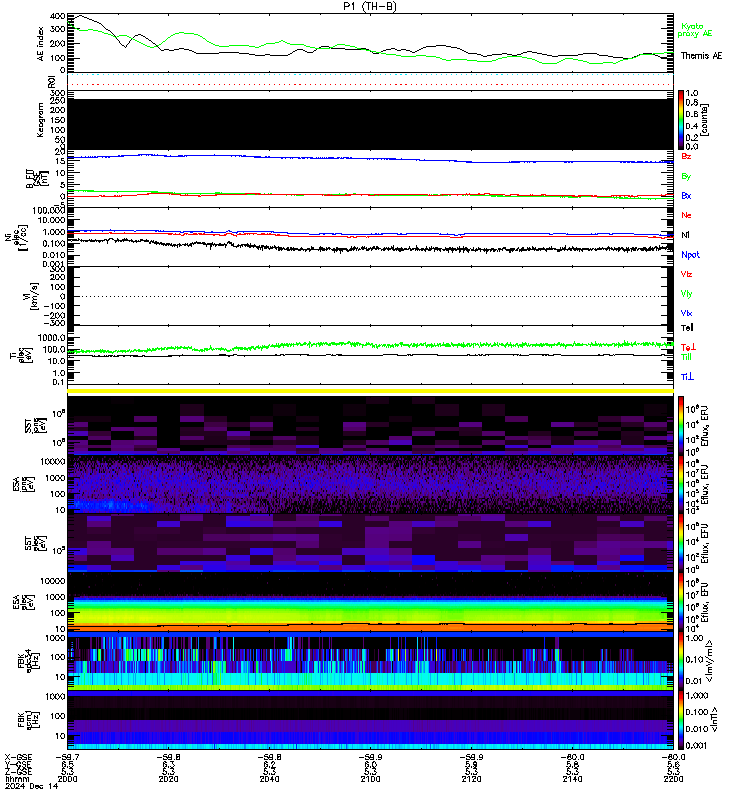Click the ESA electron energy spectrogram panel
Viewport: 750px width, 800px height.
[370, 602]
